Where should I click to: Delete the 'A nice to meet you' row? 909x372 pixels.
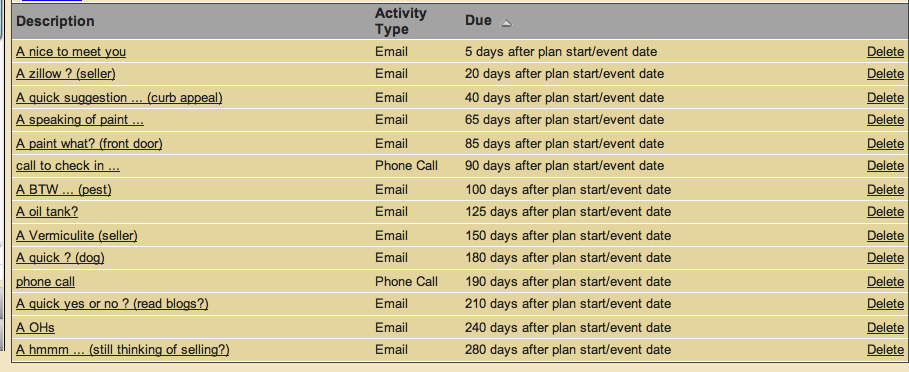coord(885,52)
